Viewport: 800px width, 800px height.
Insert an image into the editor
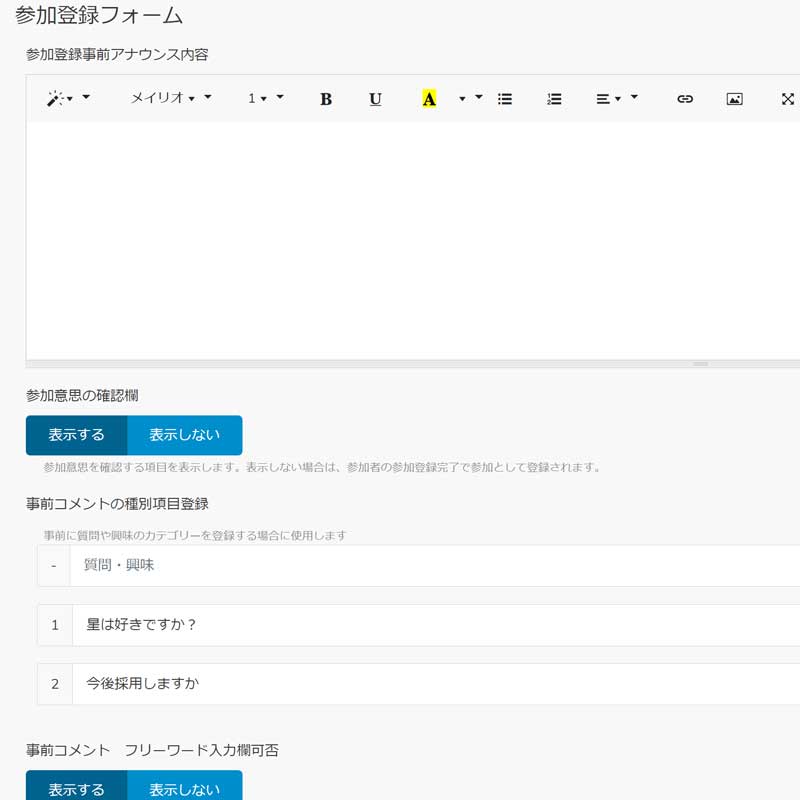point(734,98)
